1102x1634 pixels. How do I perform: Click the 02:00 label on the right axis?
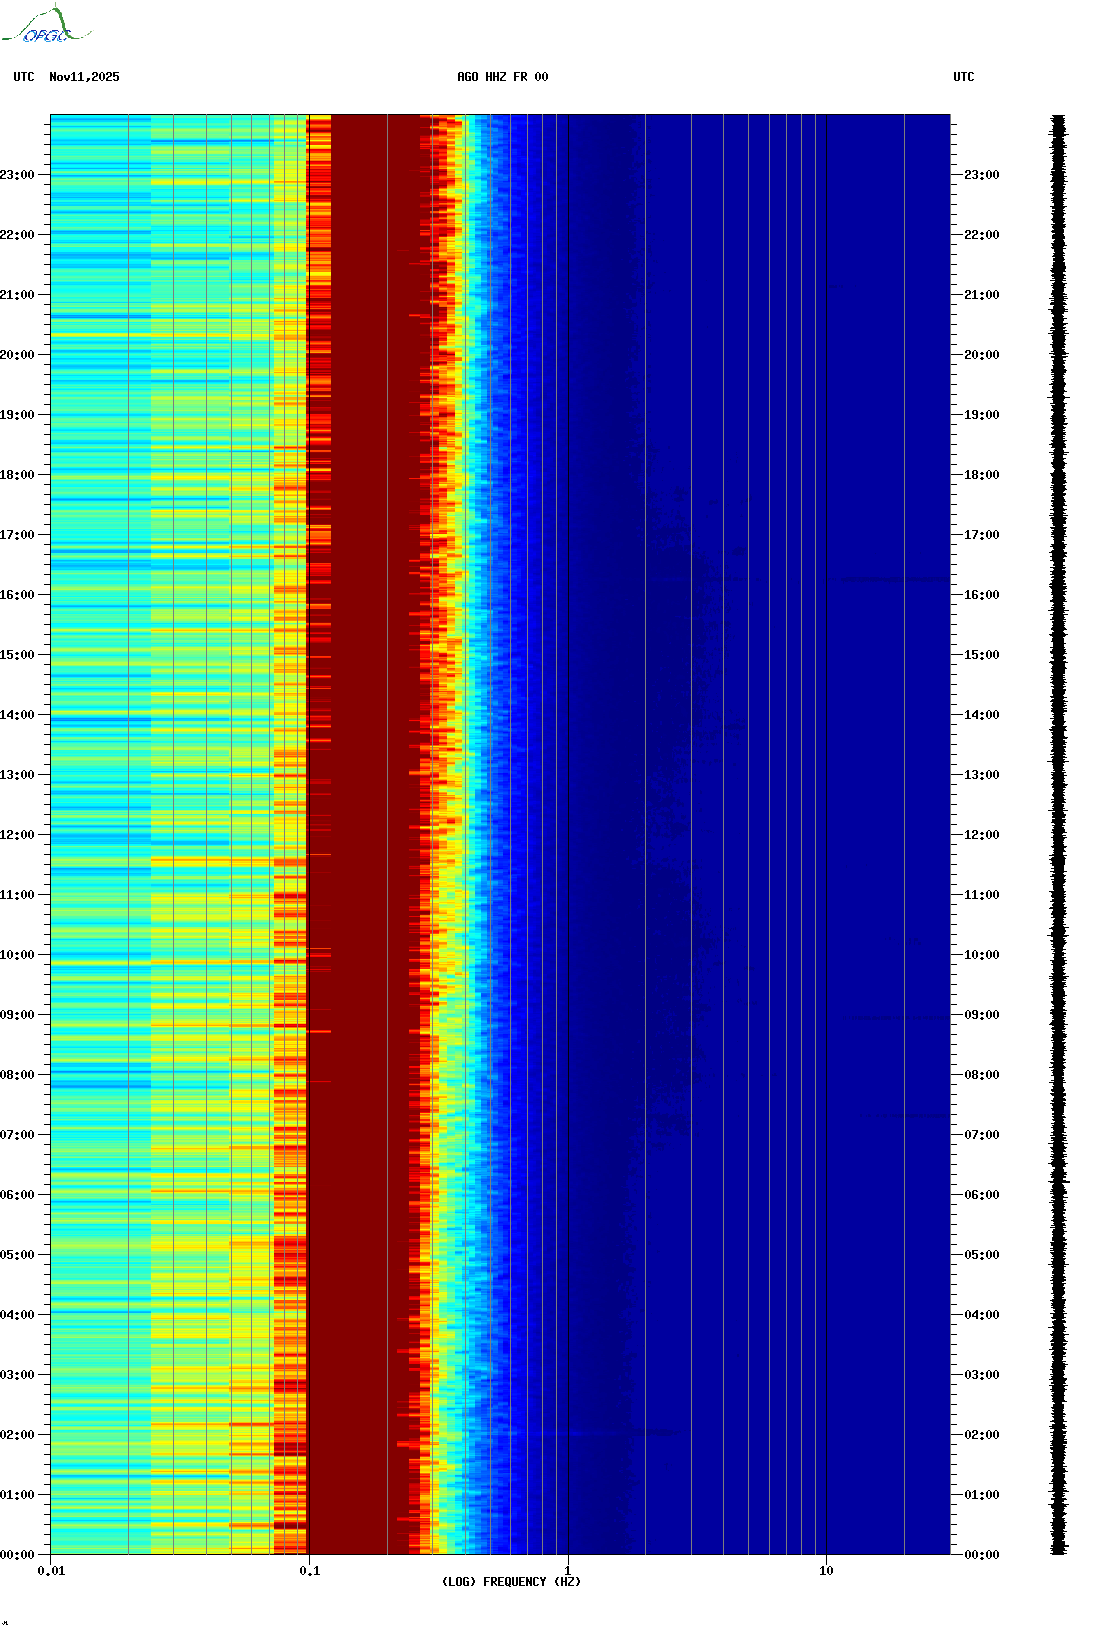click(982, 1435)
